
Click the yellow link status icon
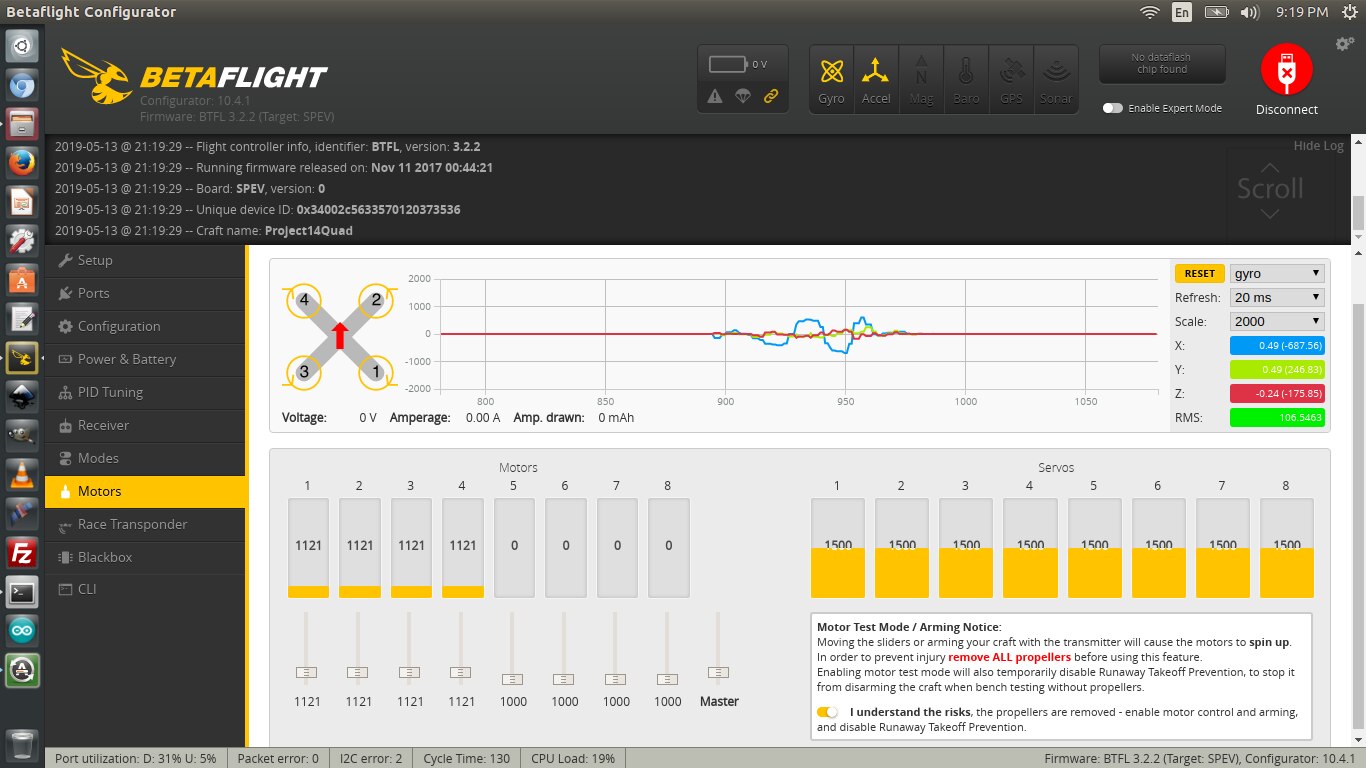point(771,96)
